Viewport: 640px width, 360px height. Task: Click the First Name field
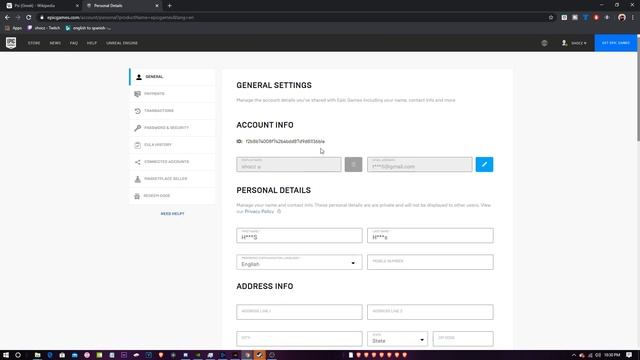pyautogui.click(x=299, y=236)
